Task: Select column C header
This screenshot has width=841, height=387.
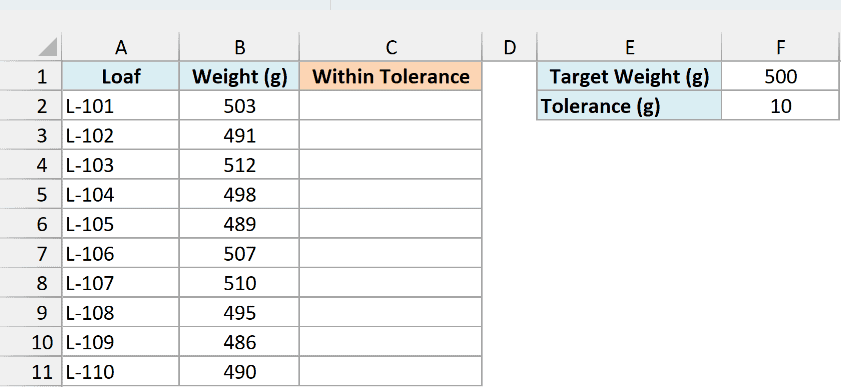Action: click(390, 47)
